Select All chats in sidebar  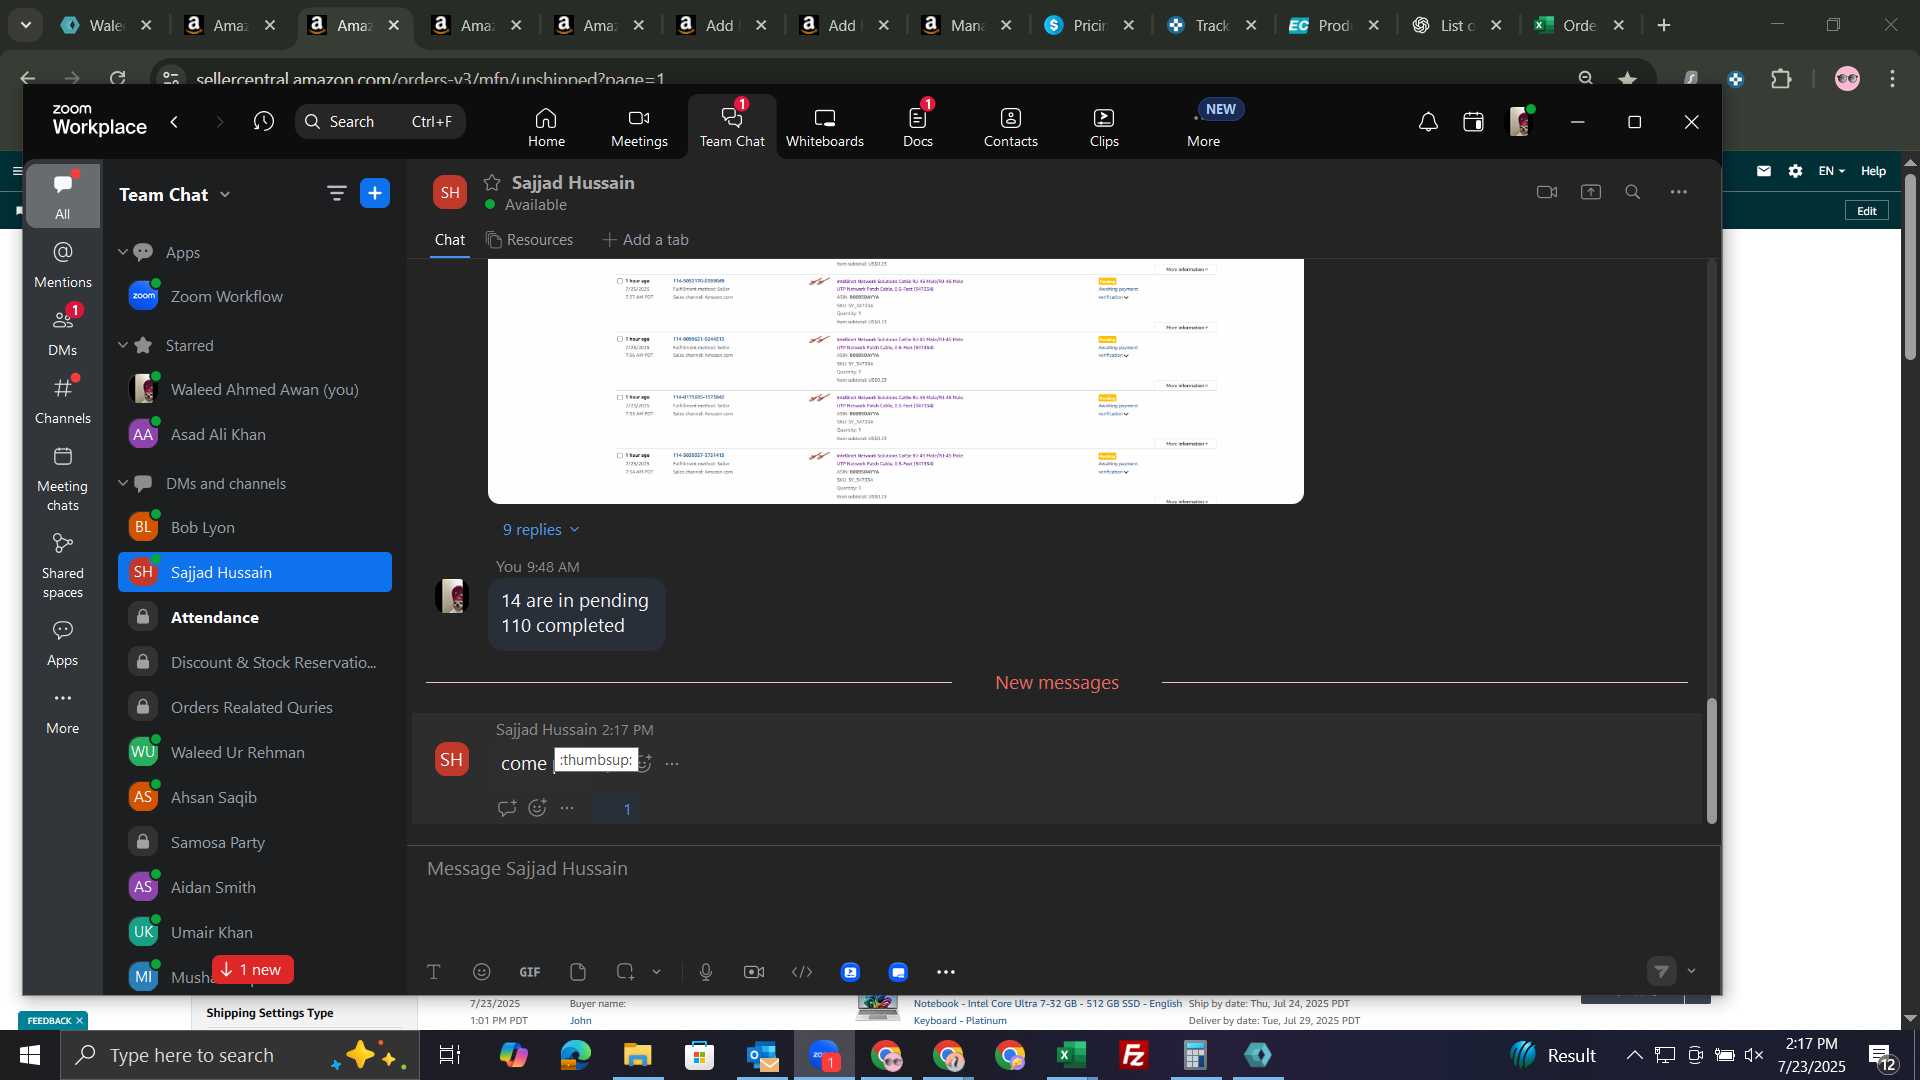click(62, 196)
